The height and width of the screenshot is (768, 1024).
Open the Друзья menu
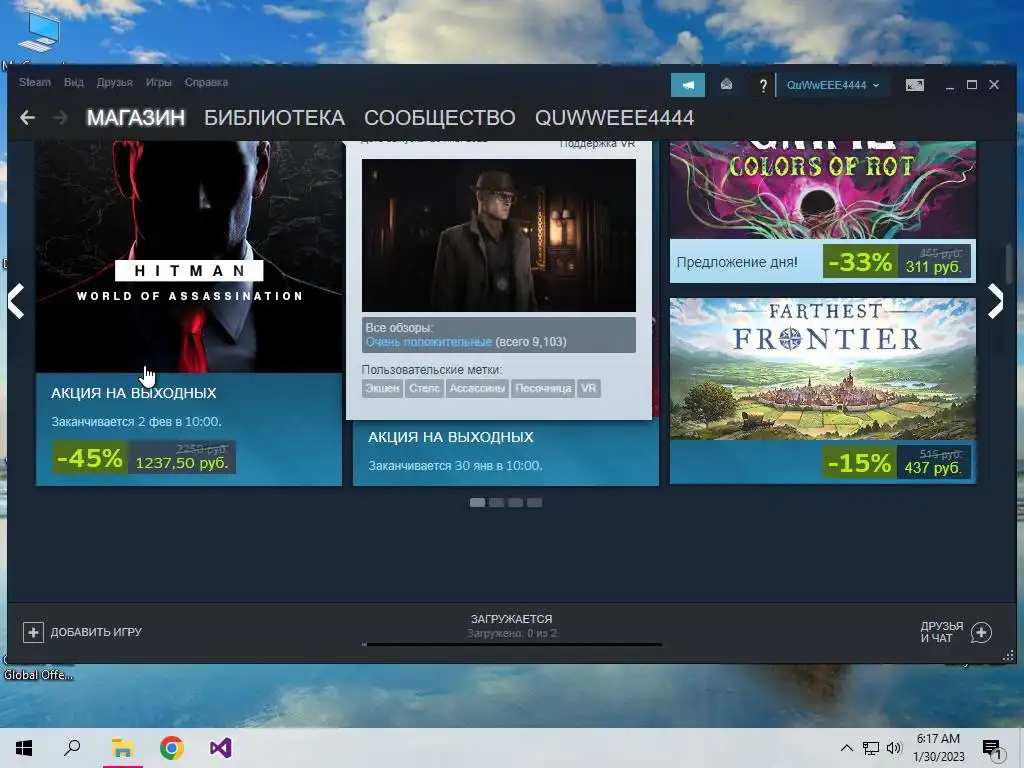[114, 82]
